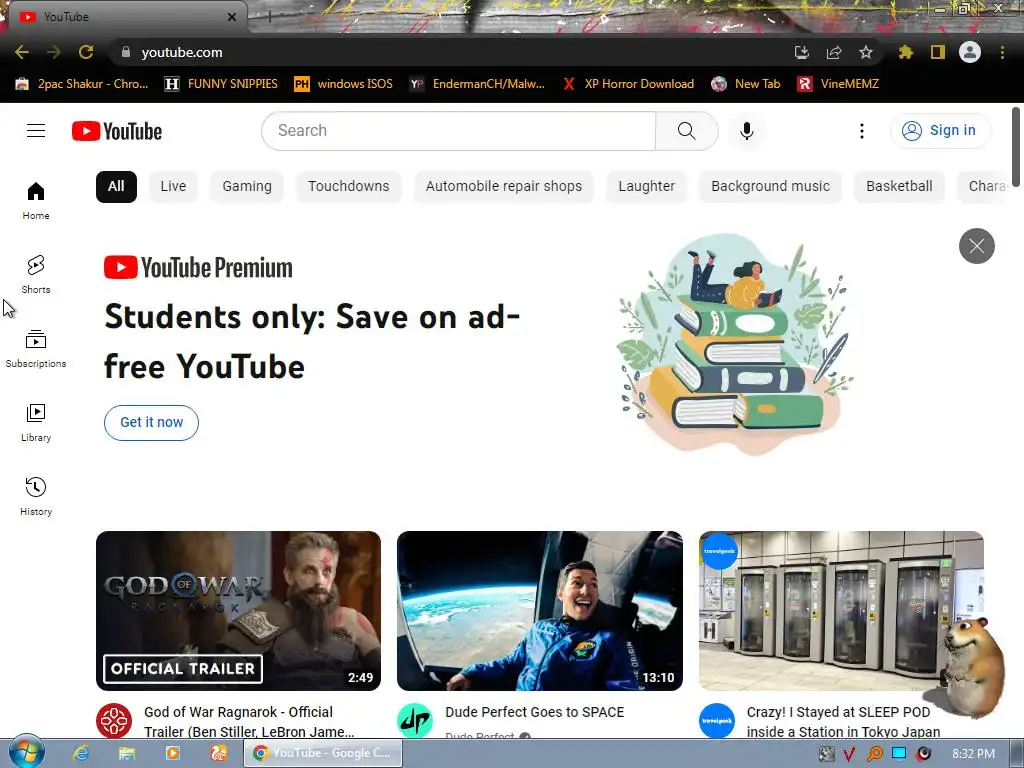Open Chrome three-dot menu
Image resolution: width=1024 pixels, height=768 pixels.
click(1002, 52)
